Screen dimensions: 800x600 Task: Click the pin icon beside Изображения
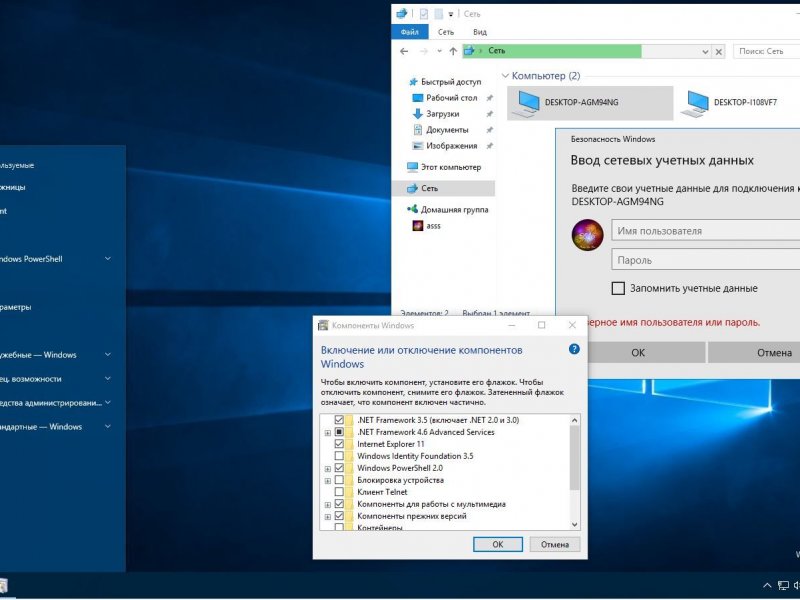(489, 146)
